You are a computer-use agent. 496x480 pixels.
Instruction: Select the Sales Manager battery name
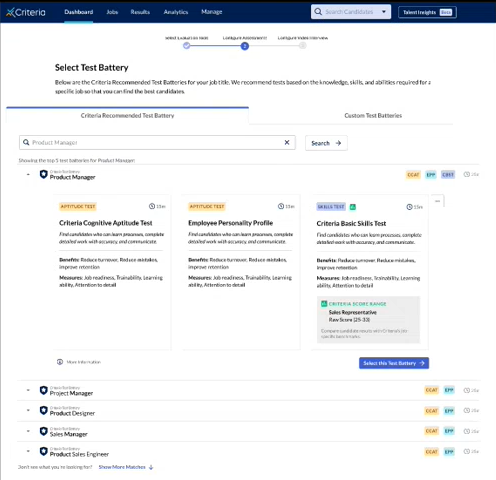(68, 434)
